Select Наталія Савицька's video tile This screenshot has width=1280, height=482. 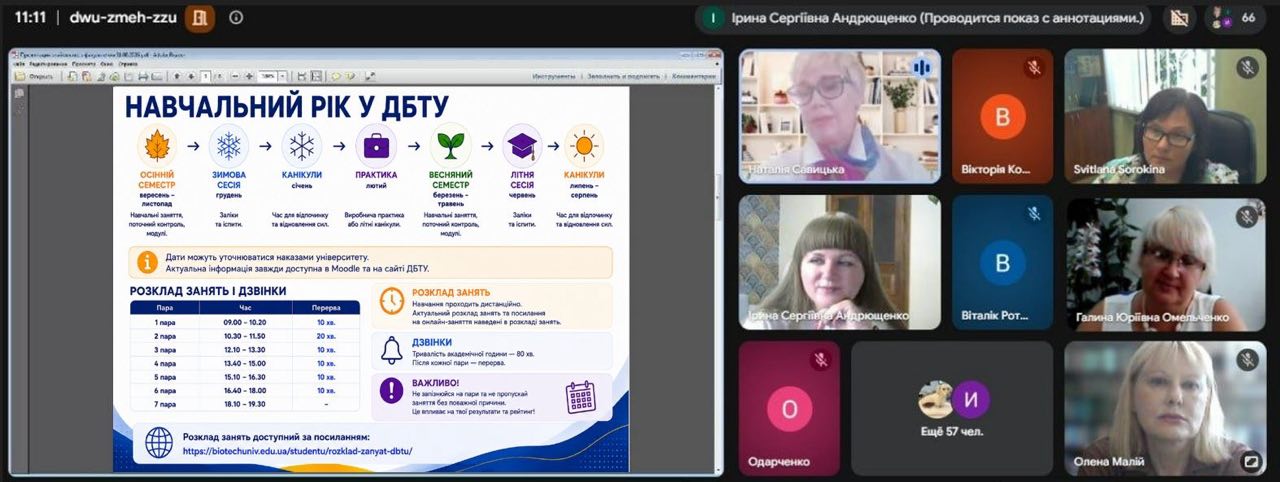pos(840,116)
